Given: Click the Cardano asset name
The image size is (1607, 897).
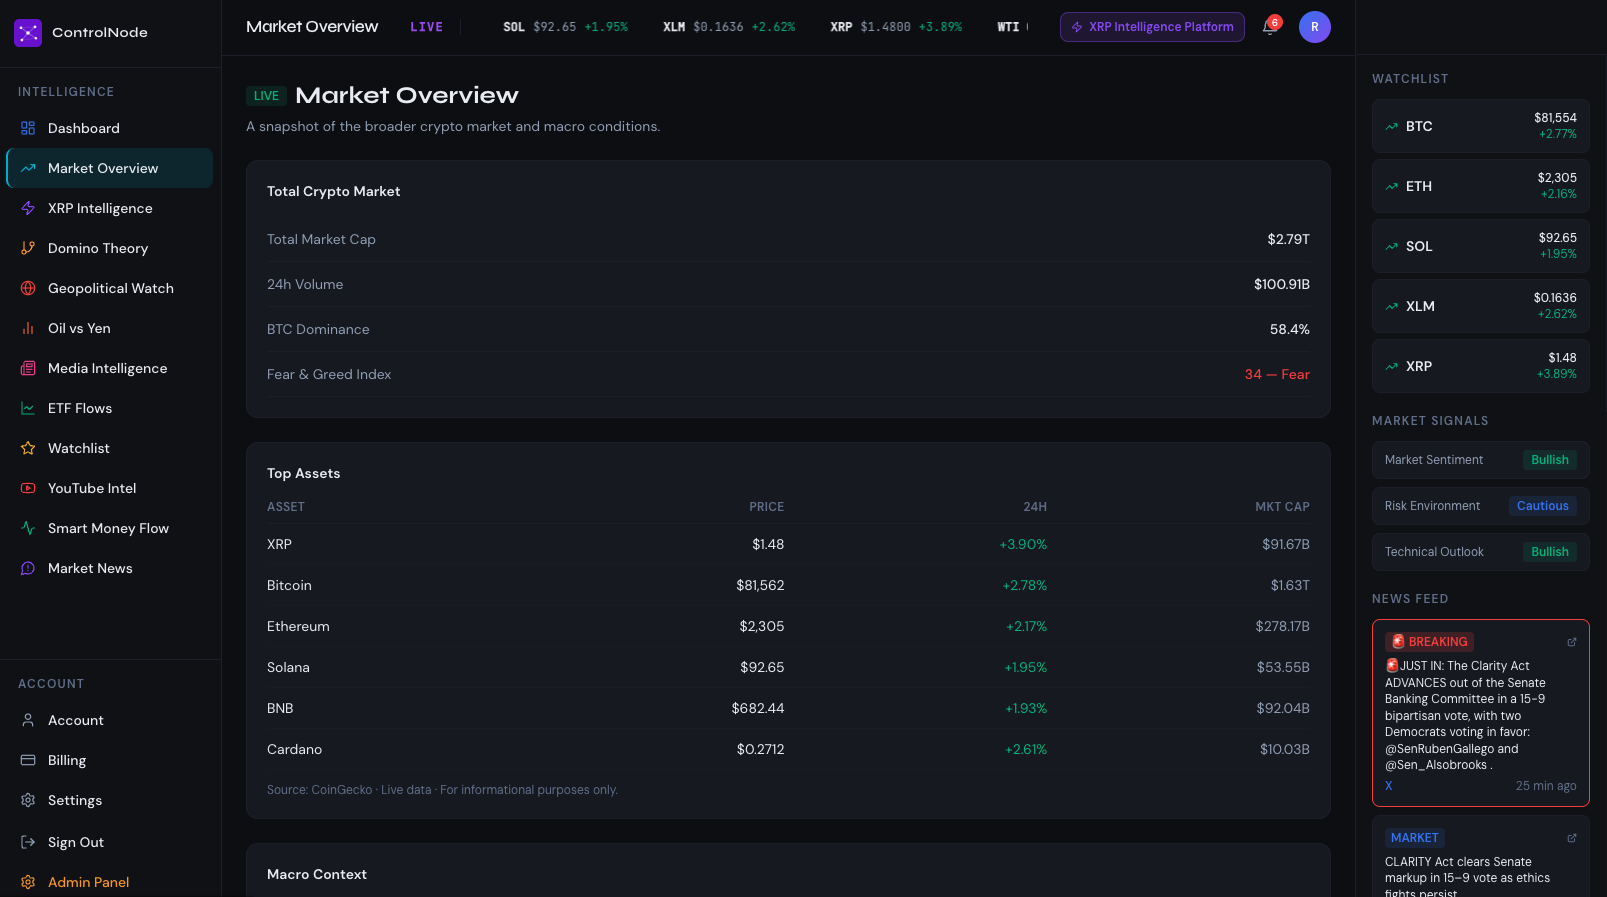Looking at the screenshot, I should tap(294, 749).
